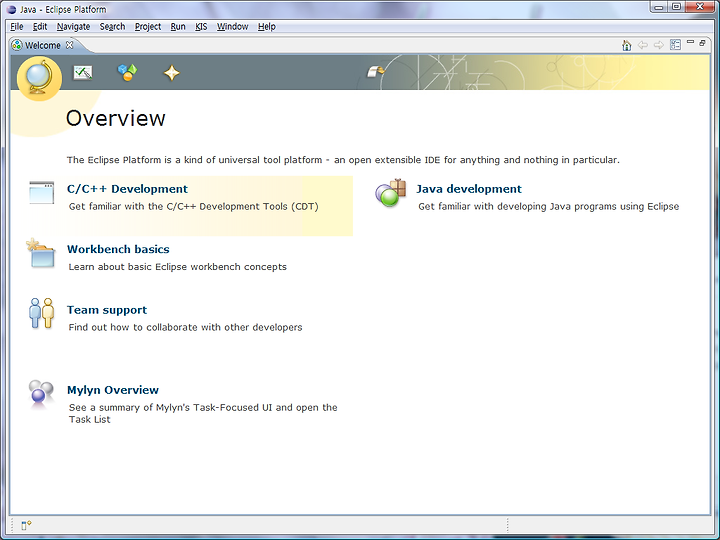Open the Workbench basics link
Screen dimensions: 720x540
click(118, 249)
